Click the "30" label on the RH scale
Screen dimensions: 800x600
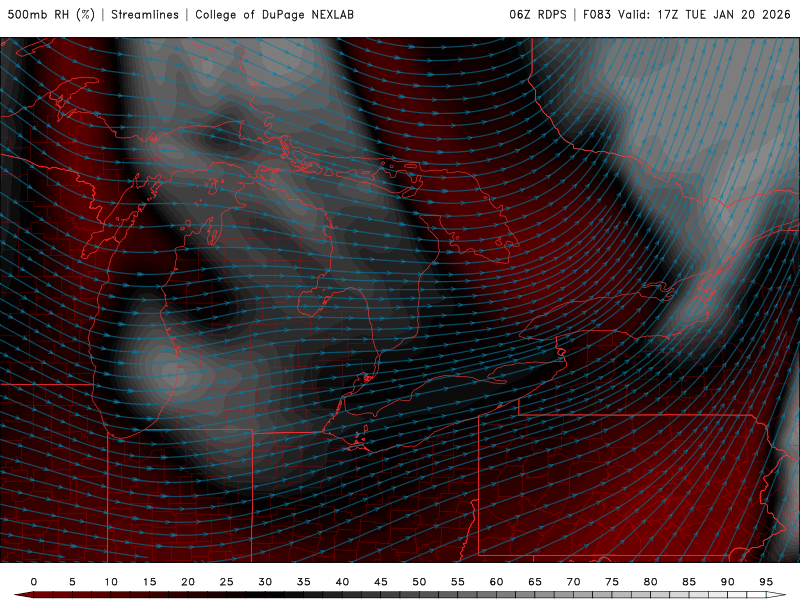click(265, 582)
